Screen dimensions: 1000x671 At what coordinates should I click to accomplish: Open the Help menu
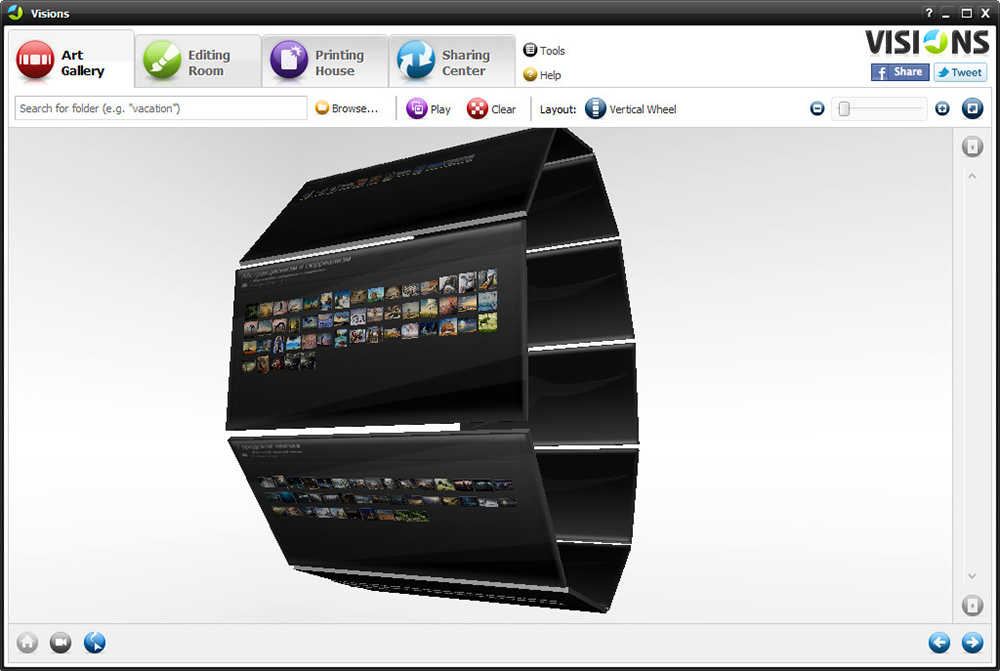coord(542,75)
